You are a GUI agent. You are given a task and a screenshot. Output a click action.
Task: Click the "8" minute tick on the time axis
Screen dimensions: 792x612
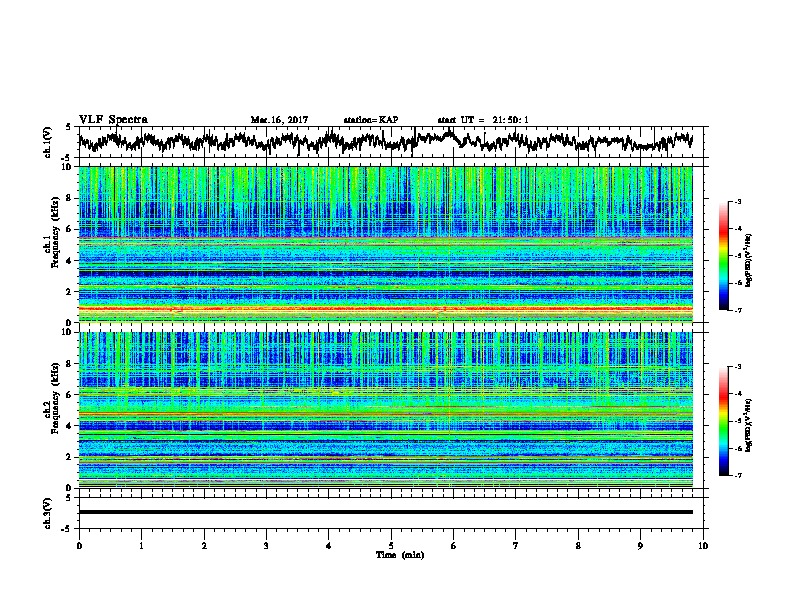[x=578, y=546]
